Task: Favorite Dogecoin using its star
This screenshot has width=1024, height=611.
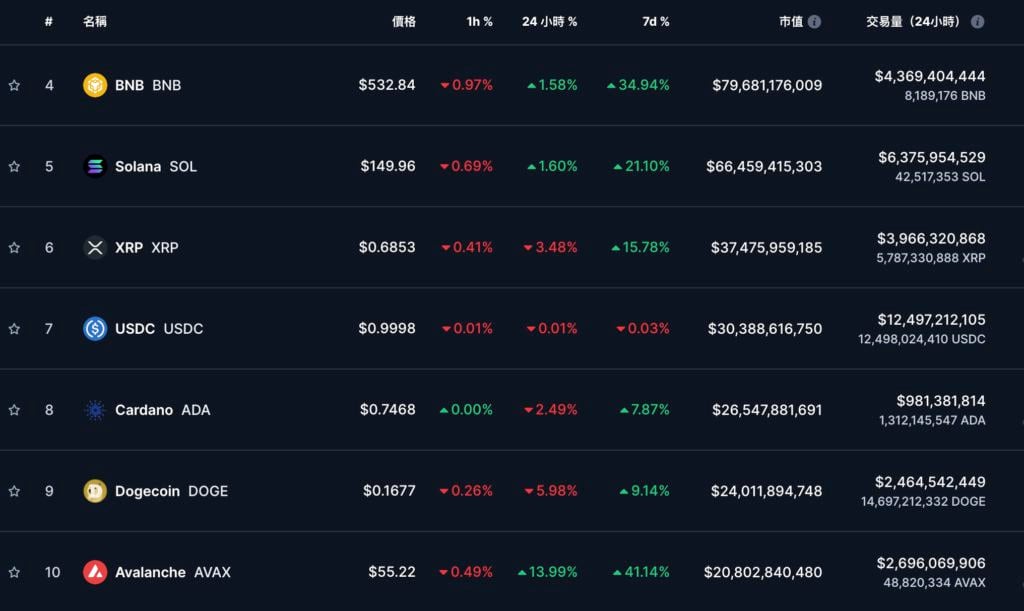Action: (14, 491)
